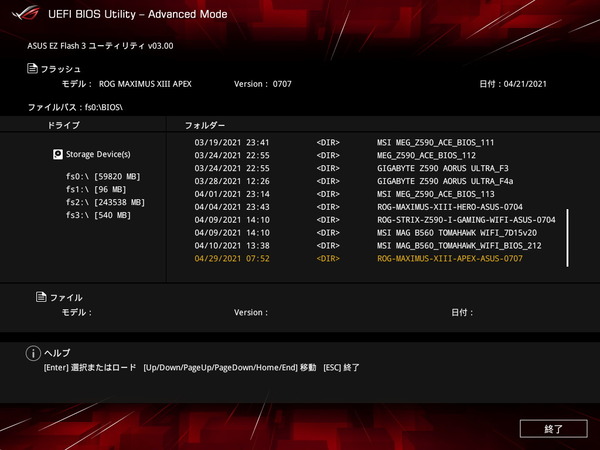Viewport: 600px width, 450px height.
Task: Click the ASUS EZ Flash 3 utility title
Action: (x=100, y=46)
